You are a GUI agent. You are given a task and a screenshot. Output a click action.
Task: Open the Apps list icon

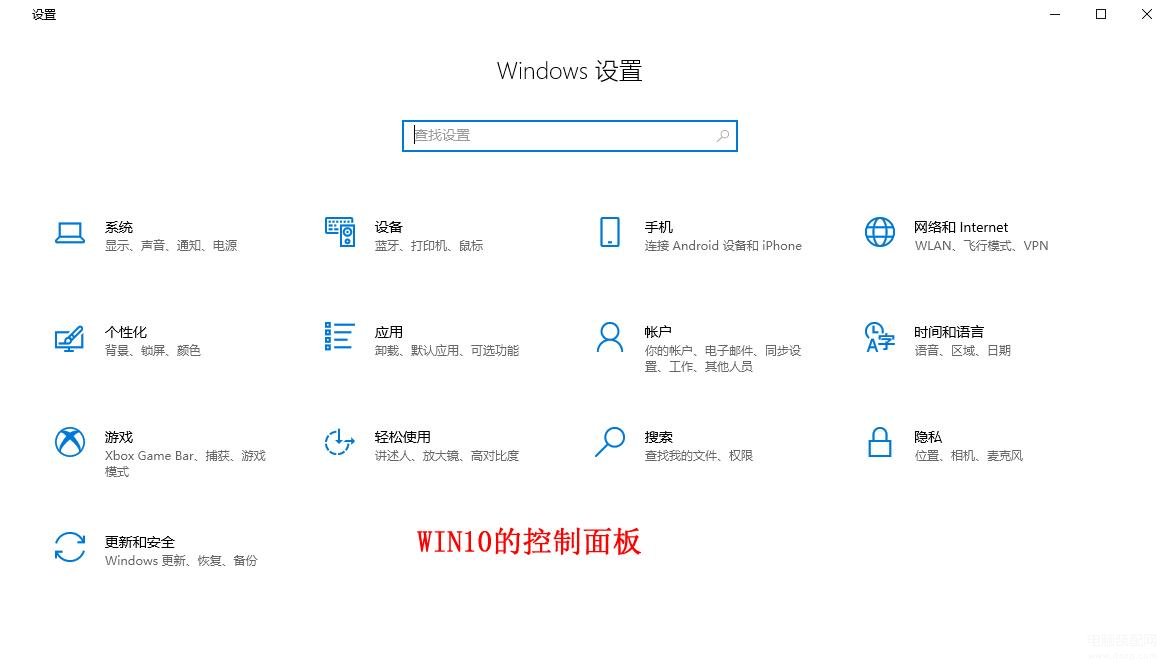pos(339,336)
